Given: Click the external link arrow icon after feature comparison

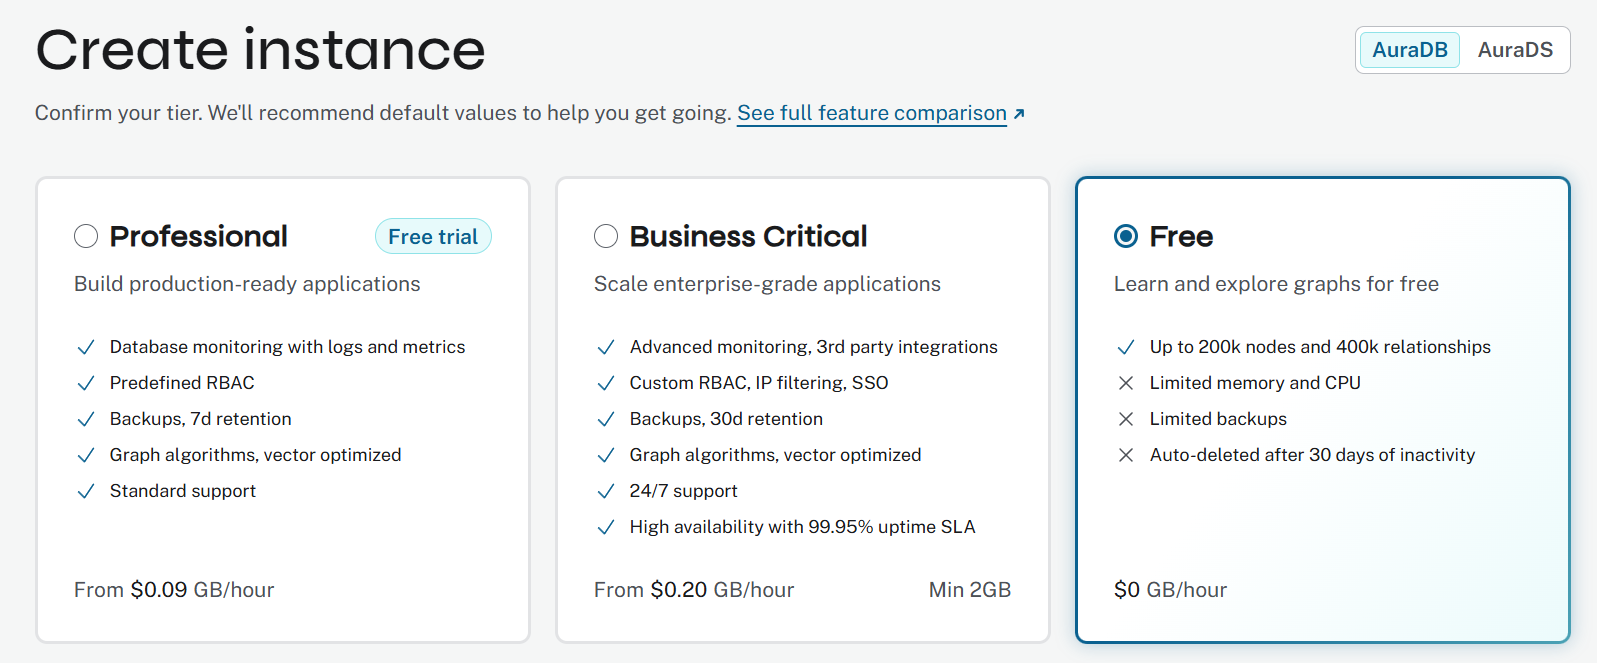Looking at the screenshot, I should (1019, 114).
